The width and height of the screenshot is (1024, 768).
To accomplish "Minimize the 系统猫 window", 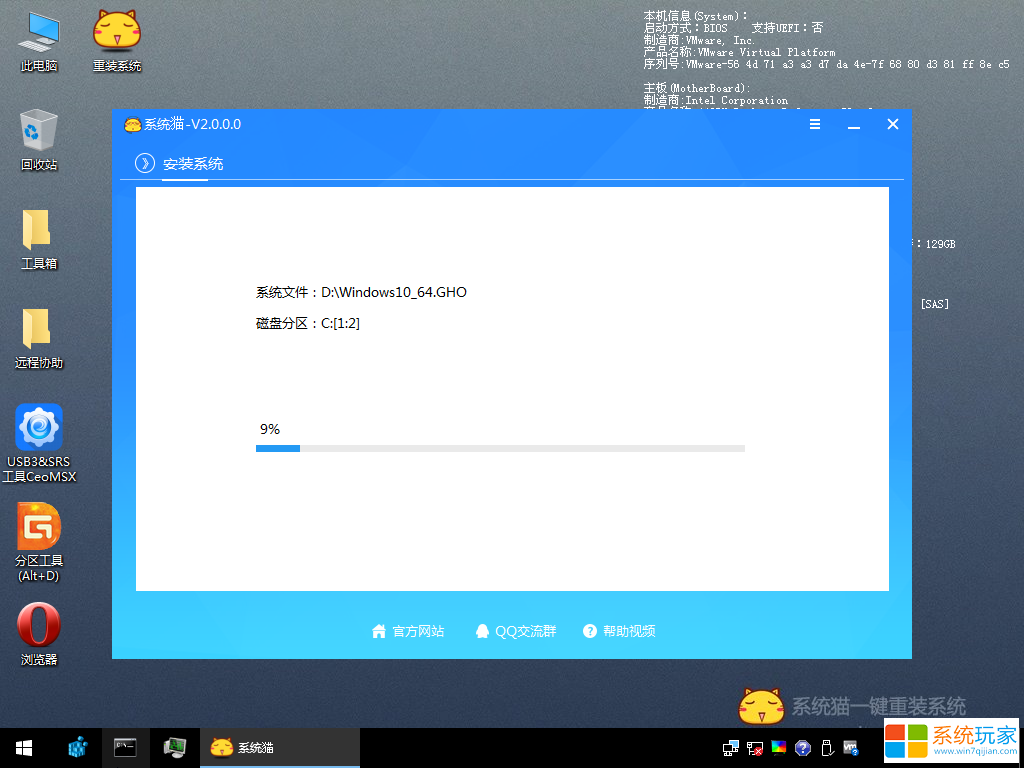I will 854,125.
